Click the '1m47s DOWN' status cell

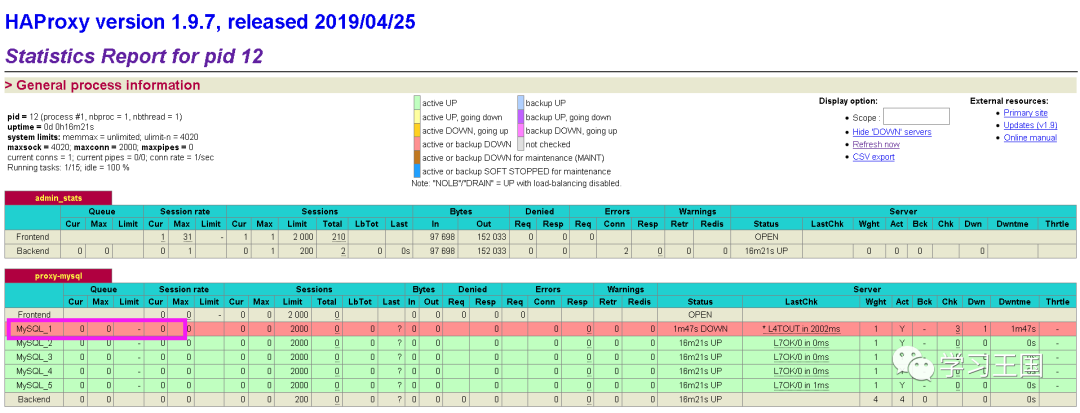700,329
